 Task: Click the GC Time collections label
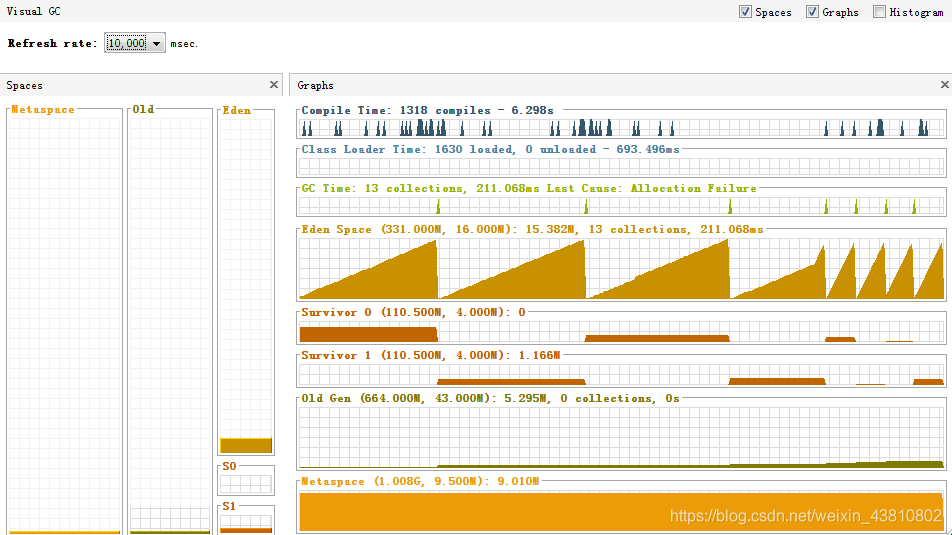pos(529,188)
